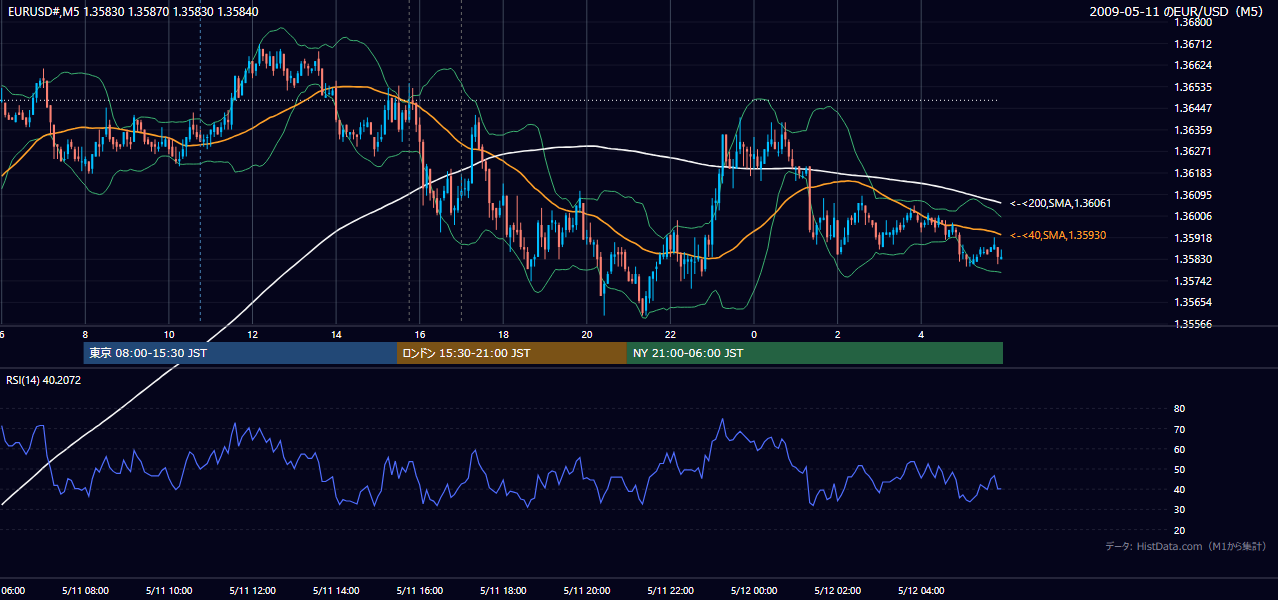Select the London session bar 15:30-21:00 JST

(x=512, y=353)
